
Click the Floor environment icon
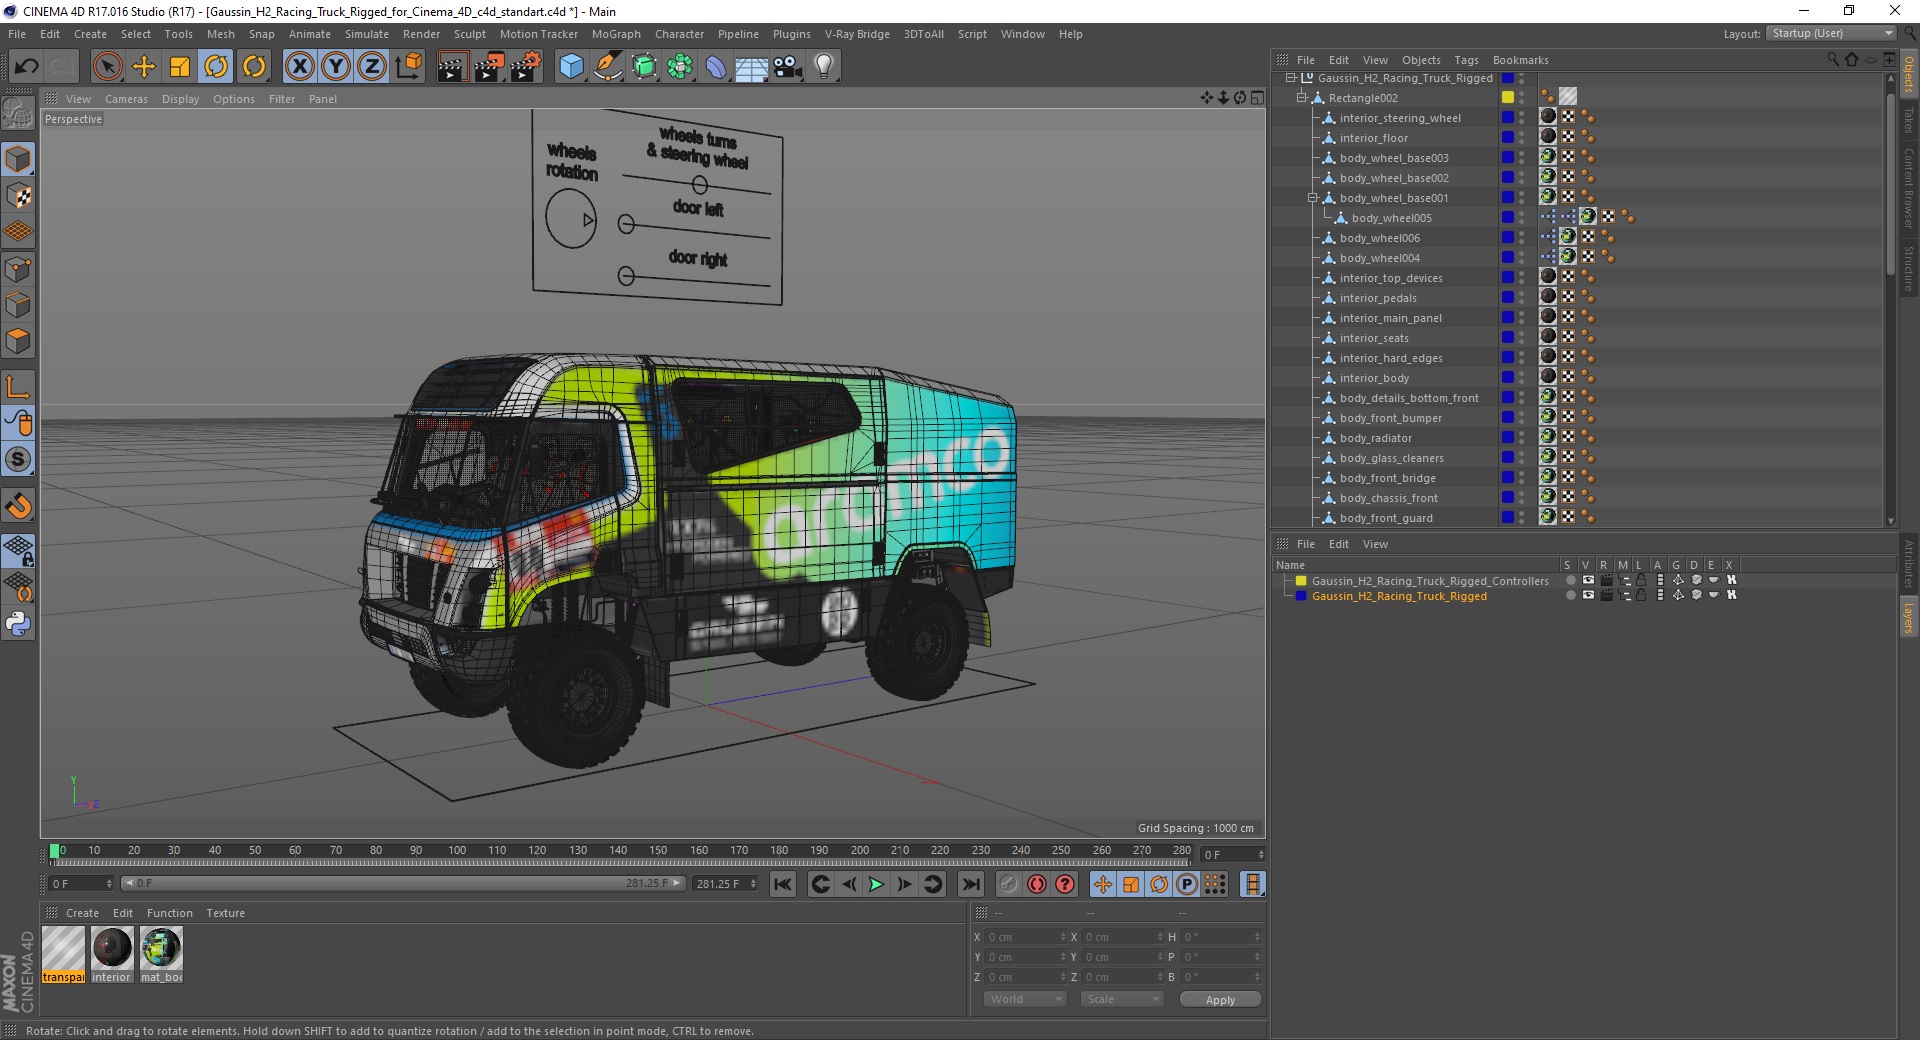point(752,67)
